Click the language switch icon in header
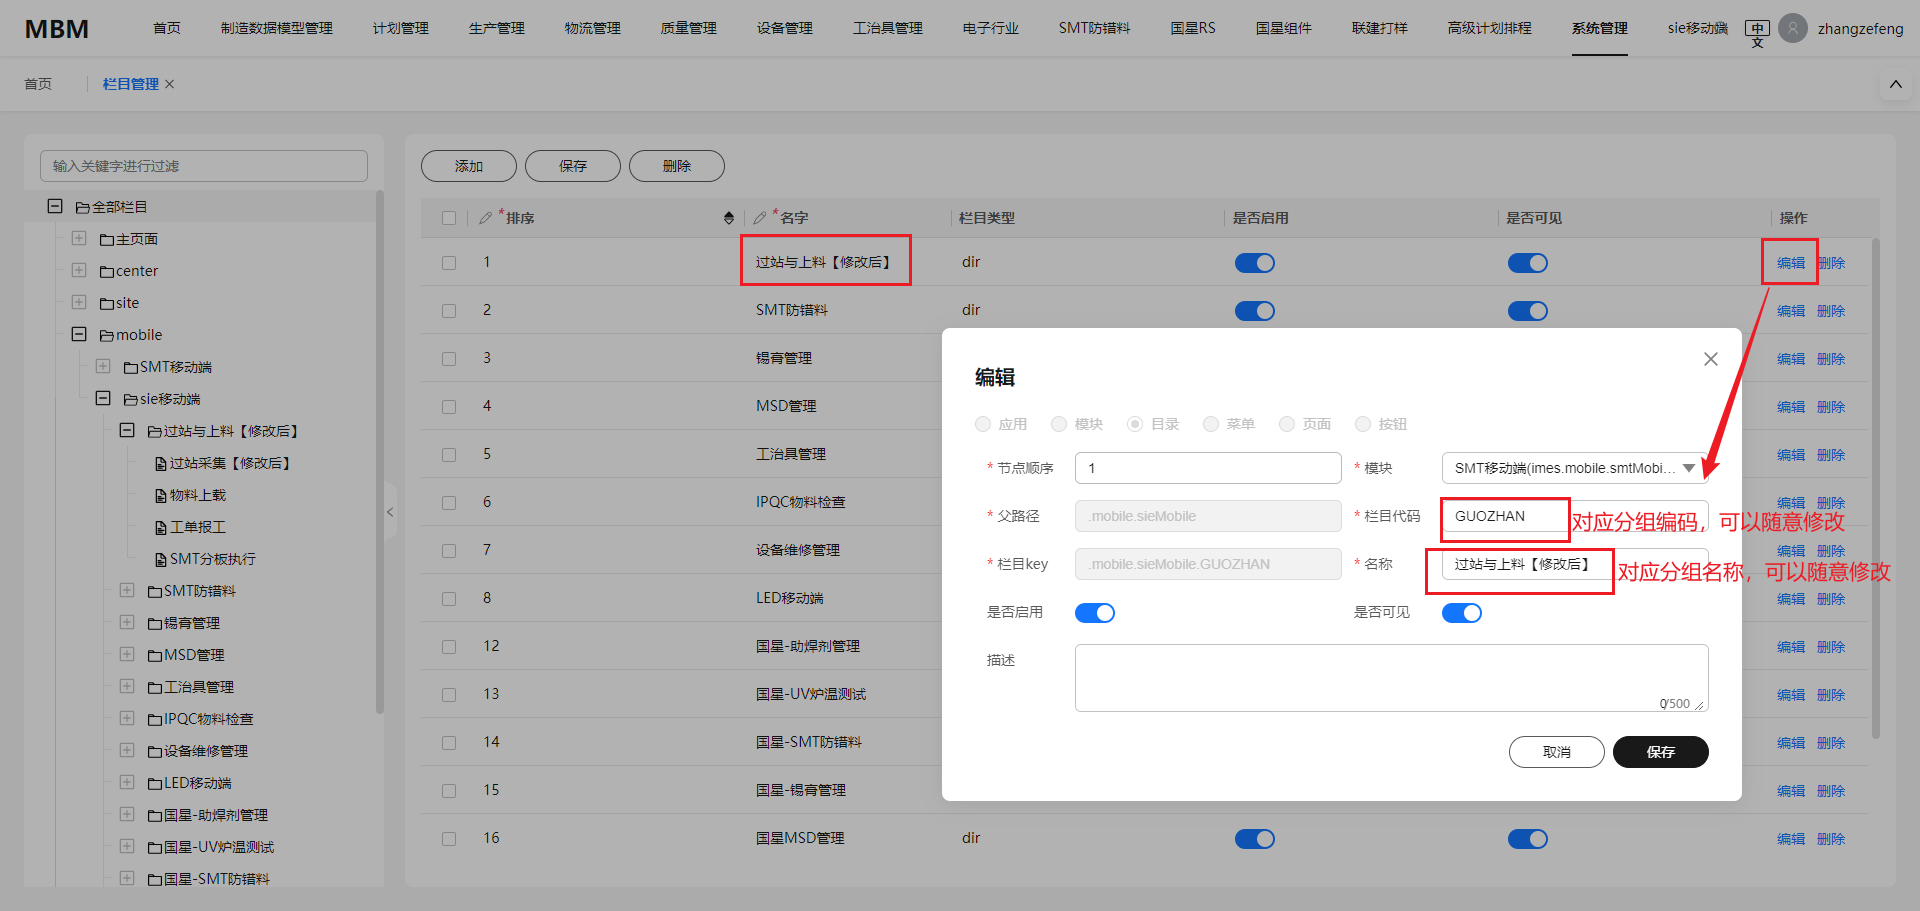The width and height of the screenshot is (1920, 911). click(1757, 32)
